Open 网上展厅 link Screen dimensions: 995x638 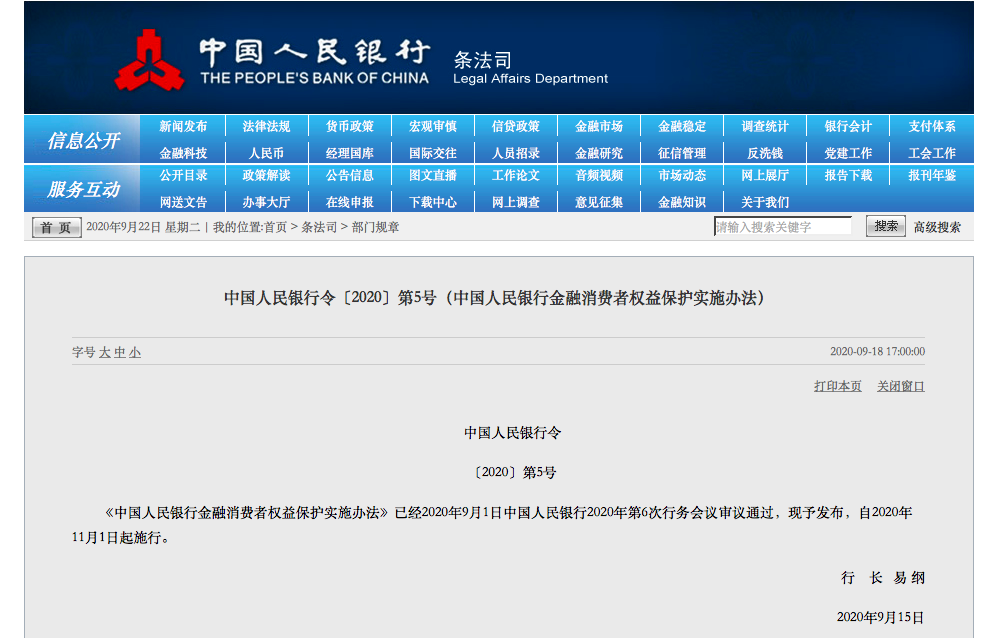[765, 175]
